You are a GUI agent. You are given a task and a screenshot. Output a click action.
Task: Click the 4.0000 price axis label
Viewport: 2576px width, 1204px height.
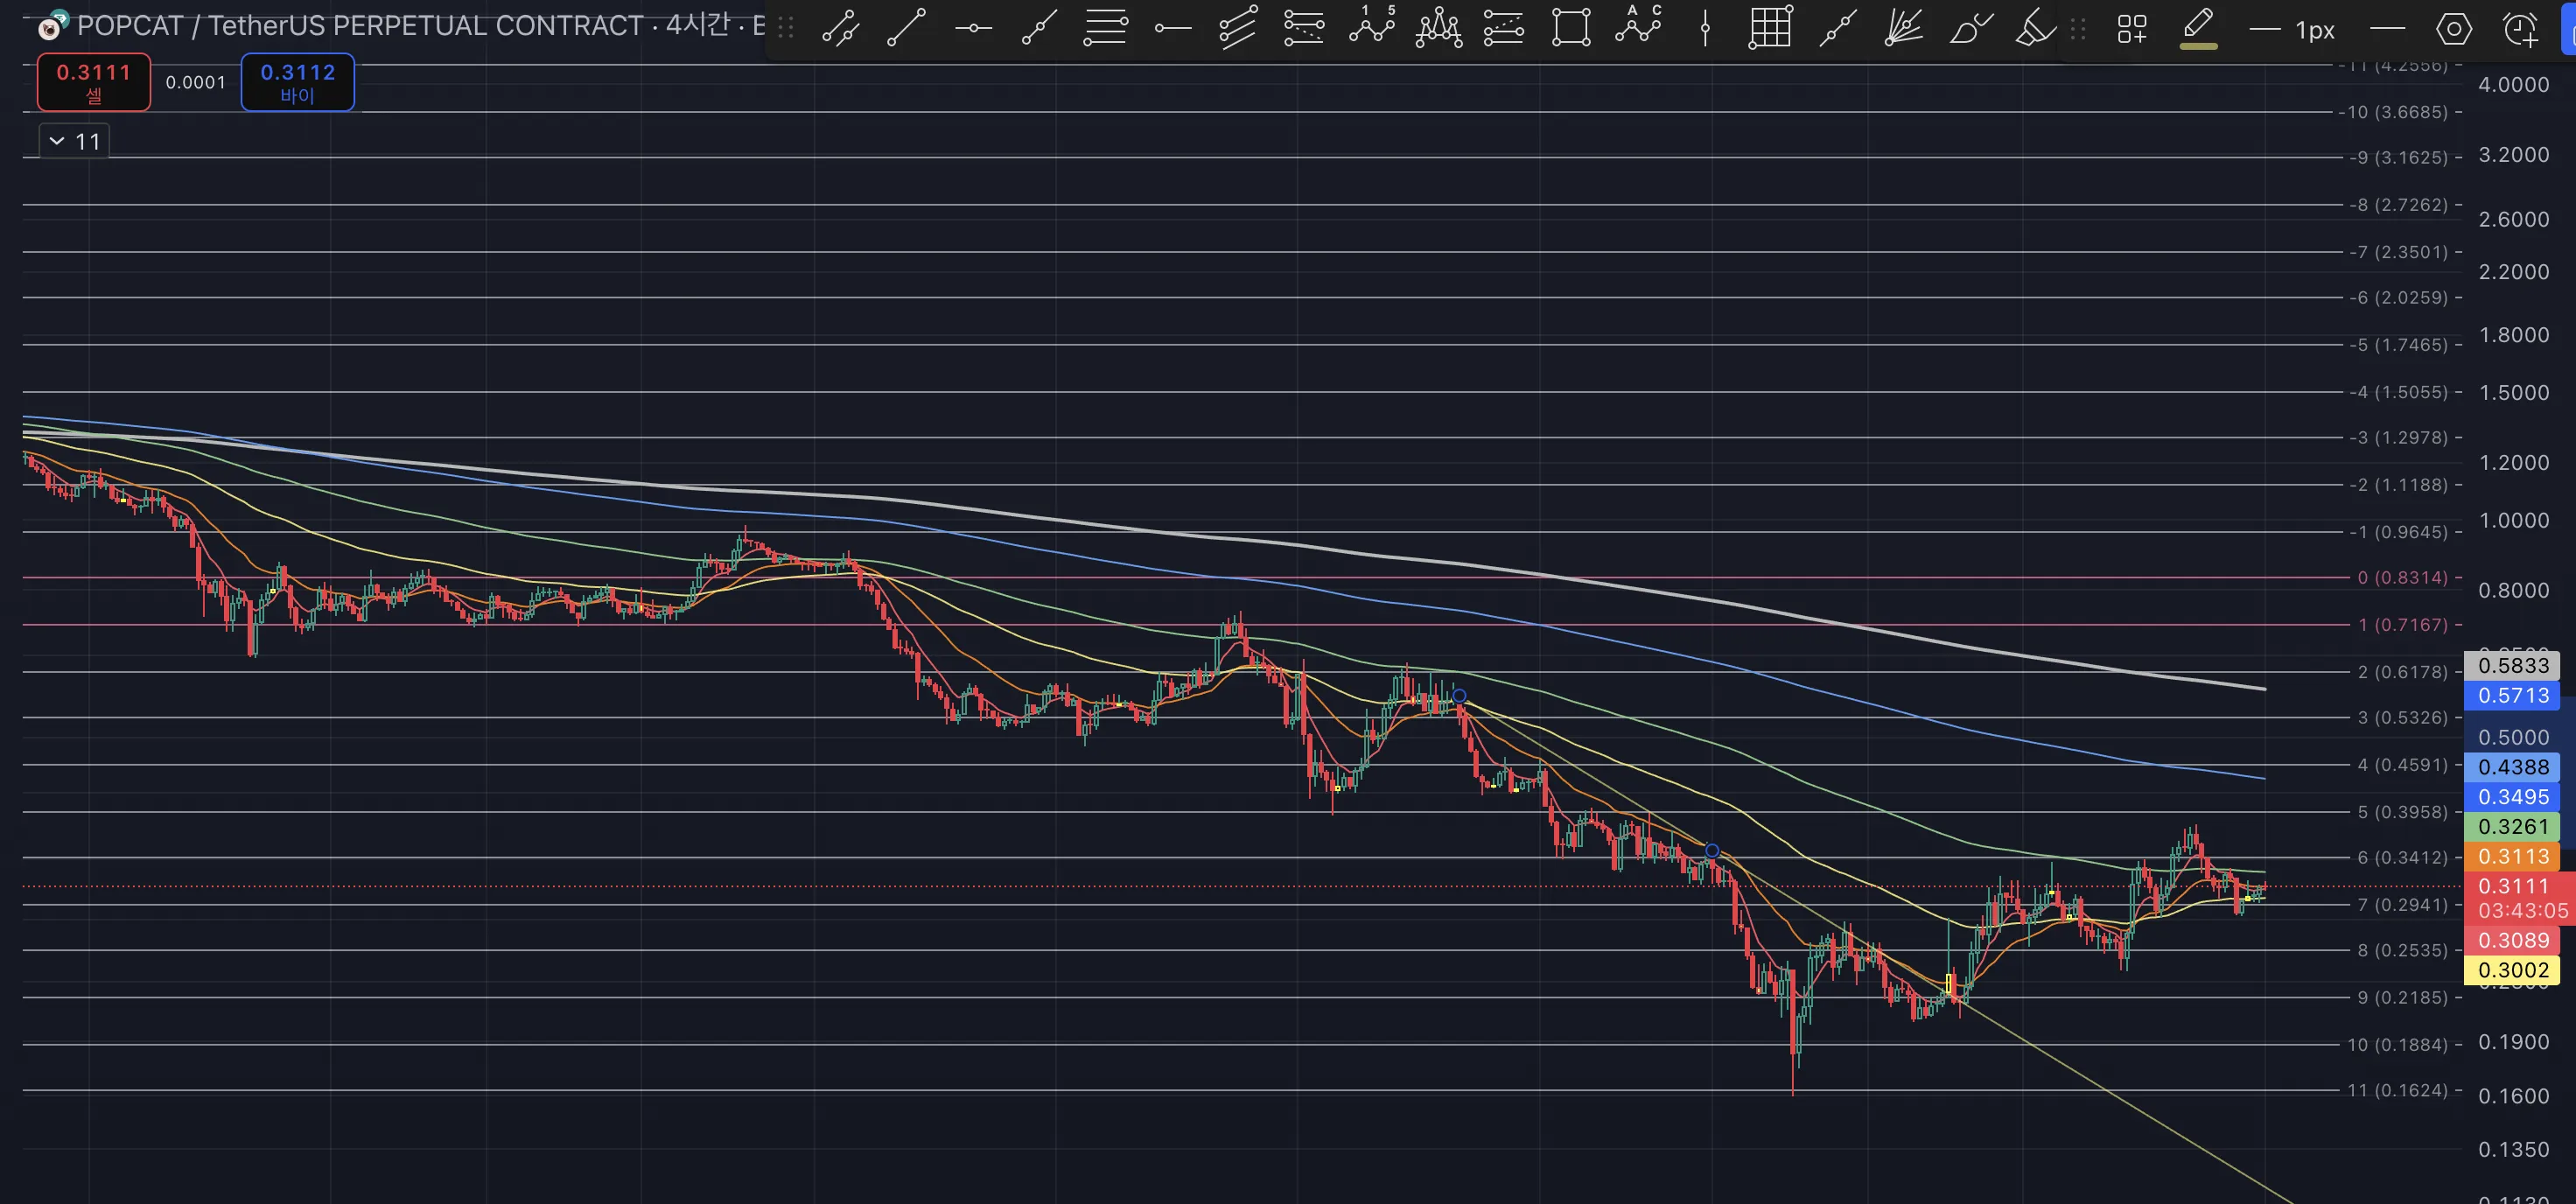pyautogui.click(x=2513, y=85)
